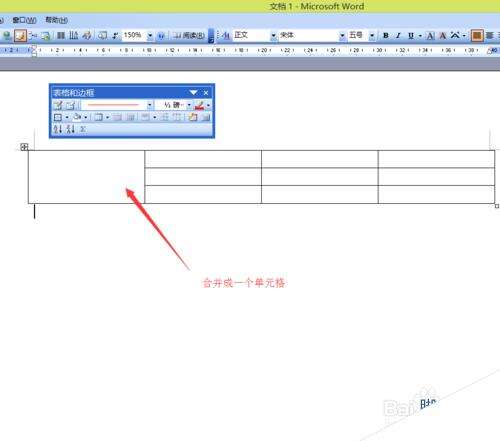Image resolution: width=500 pixels, height=441 pixels.
Task: Click inside the merged left table cell
Action: (x=87, y=177)
